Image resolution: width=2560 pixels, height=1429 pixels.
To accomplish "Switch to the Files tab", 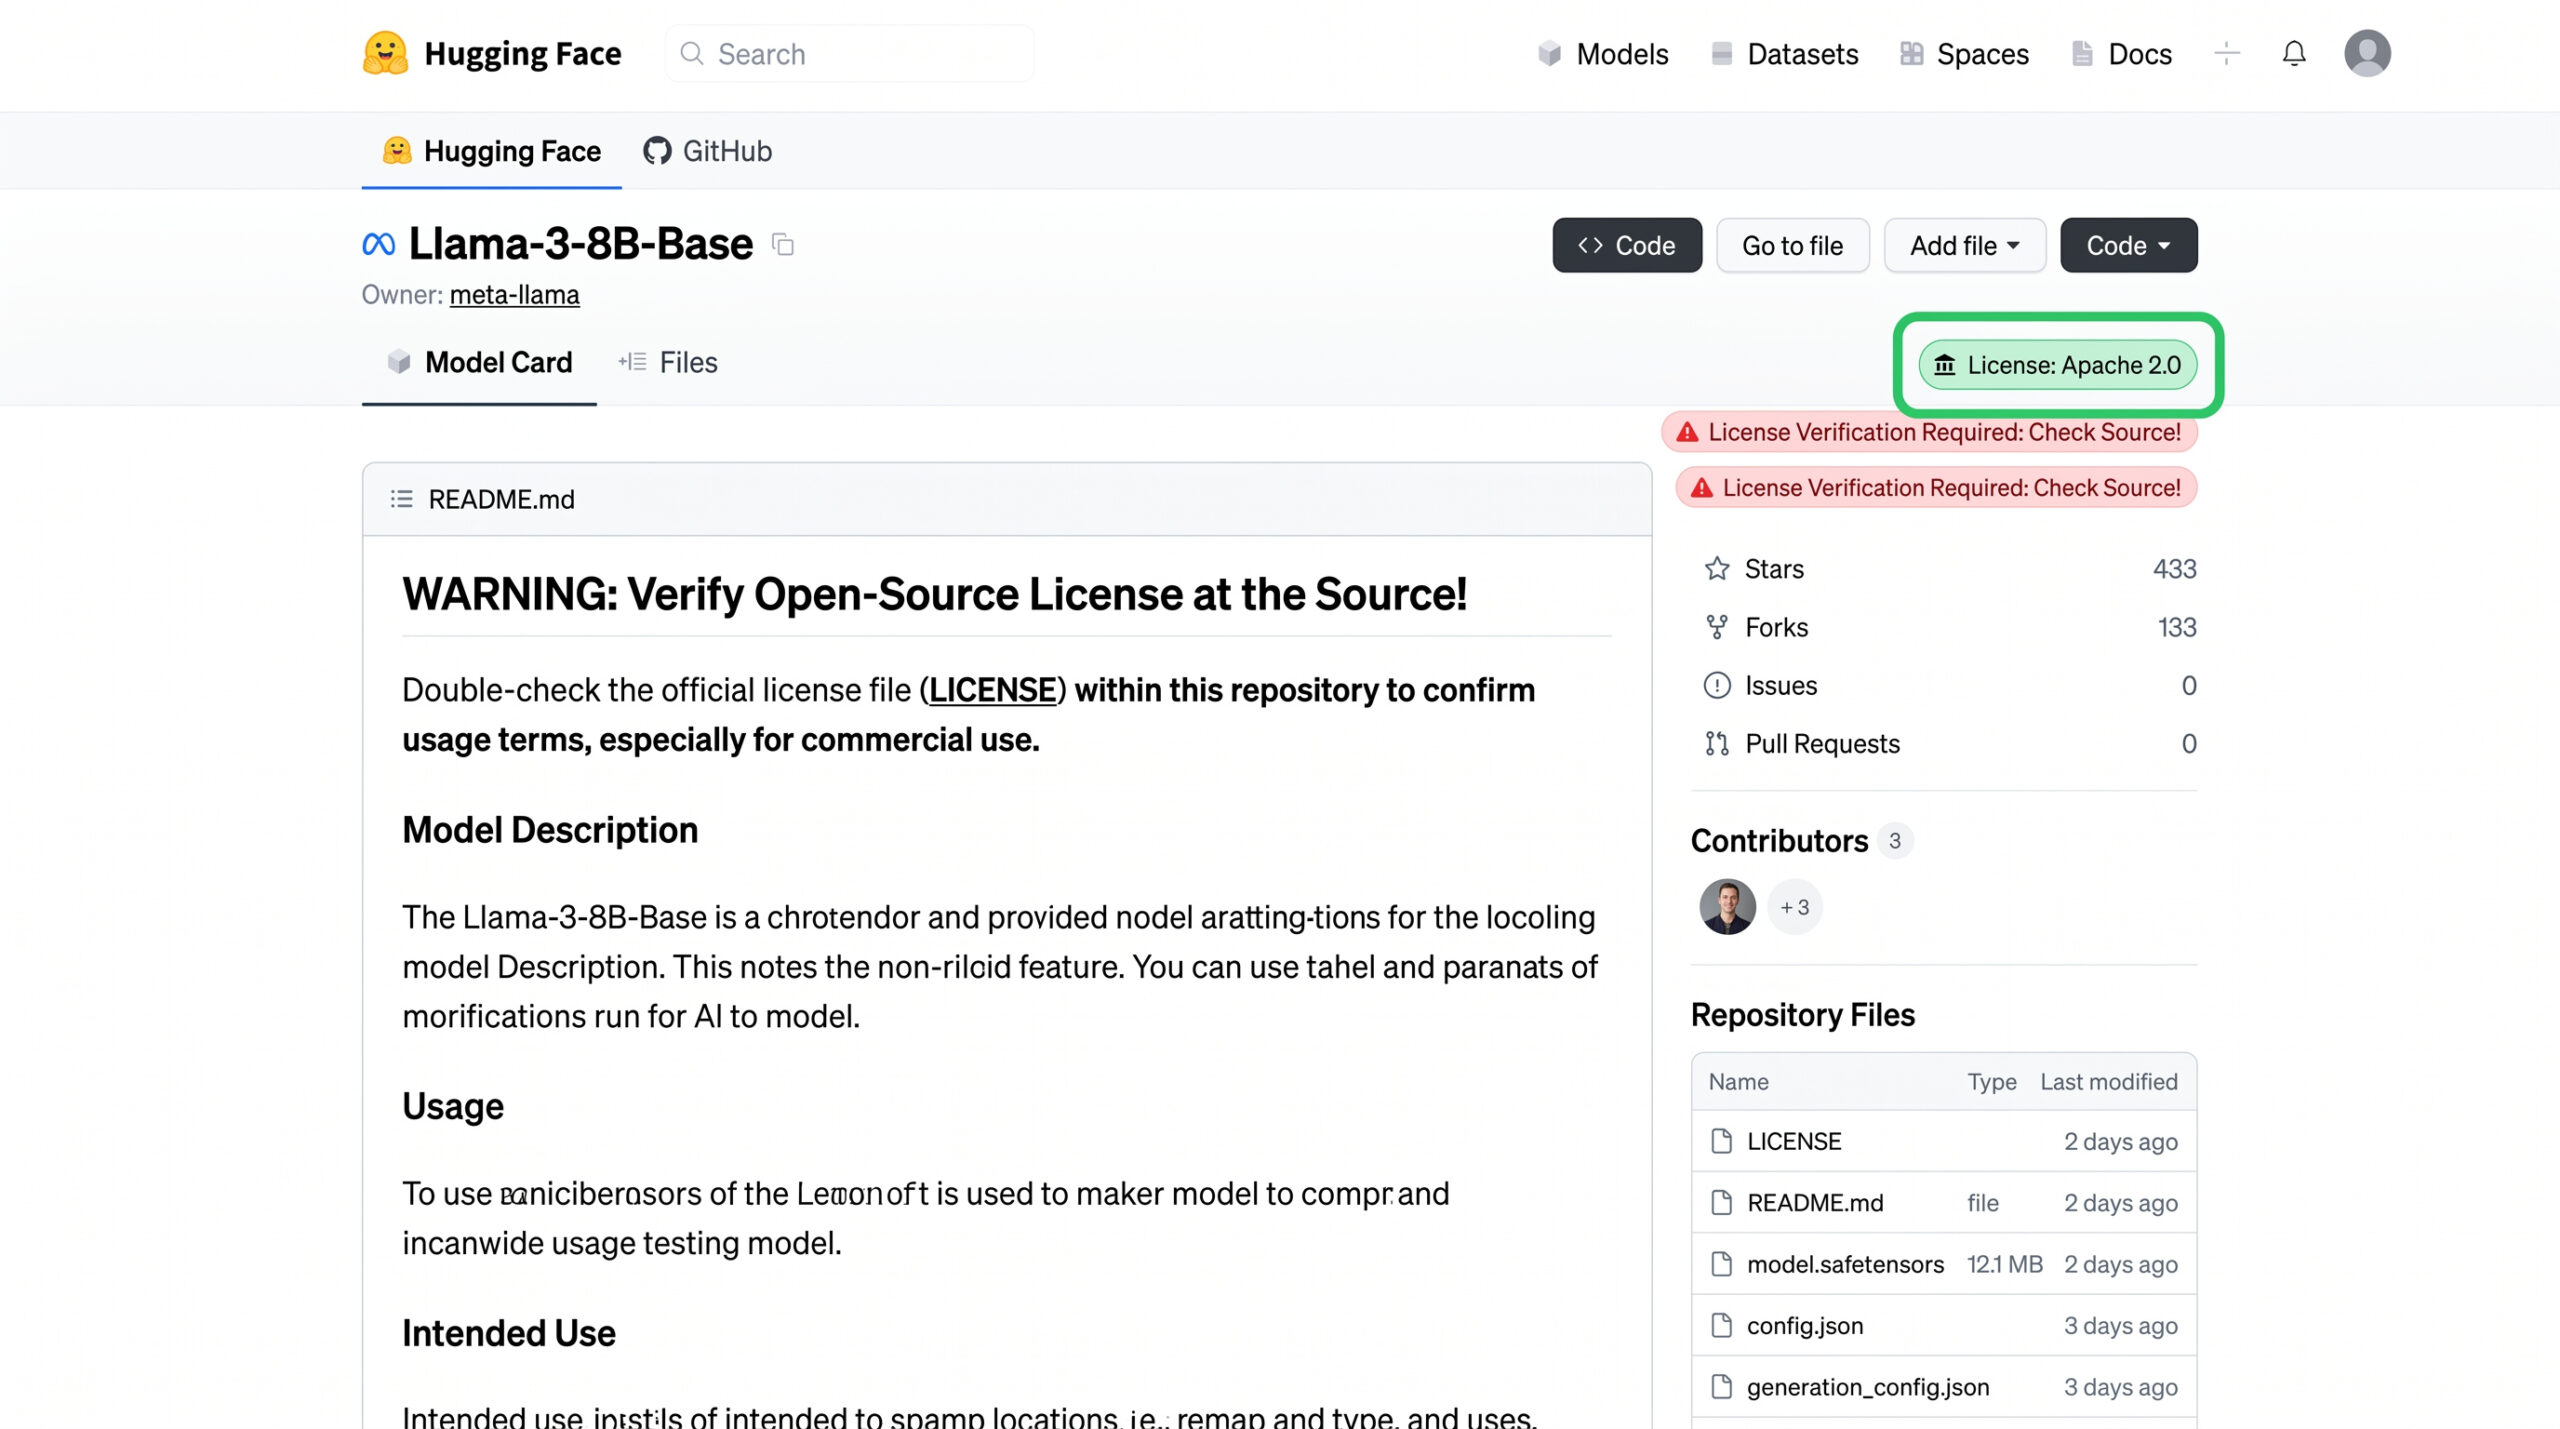I will pos(668,362).
